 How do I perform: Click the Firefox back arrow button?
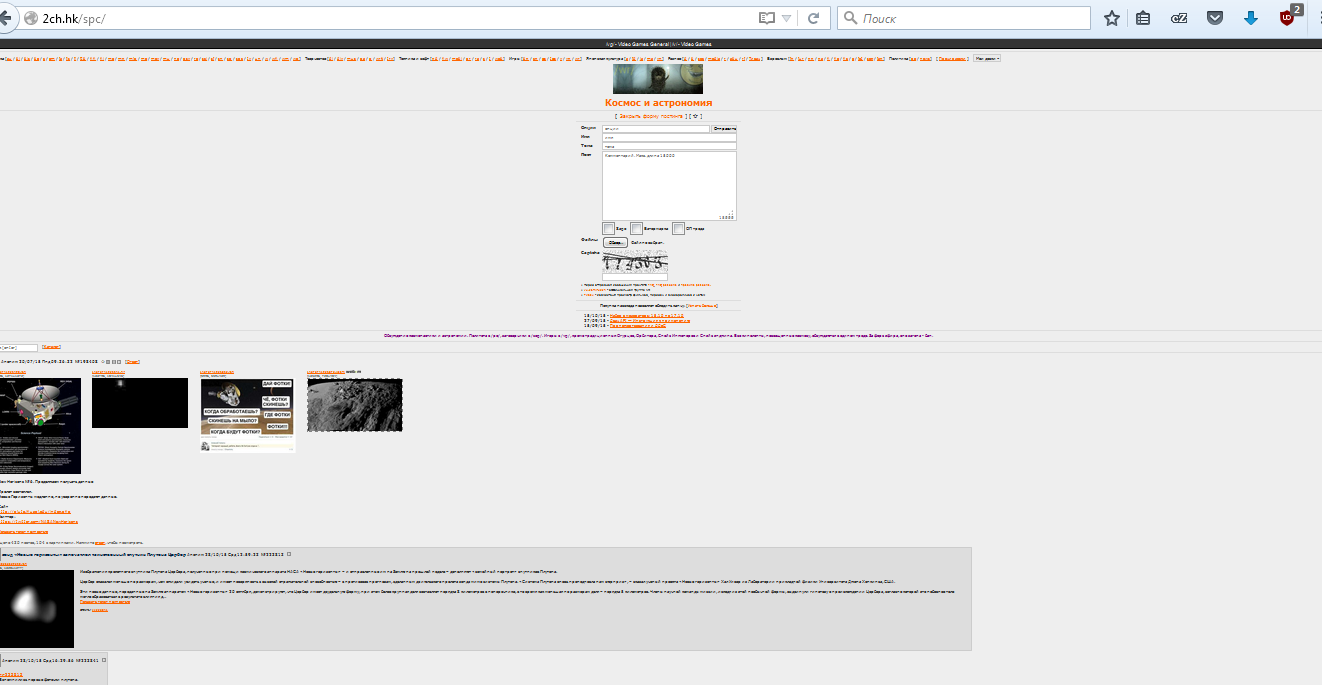click(x=6, y=18)
